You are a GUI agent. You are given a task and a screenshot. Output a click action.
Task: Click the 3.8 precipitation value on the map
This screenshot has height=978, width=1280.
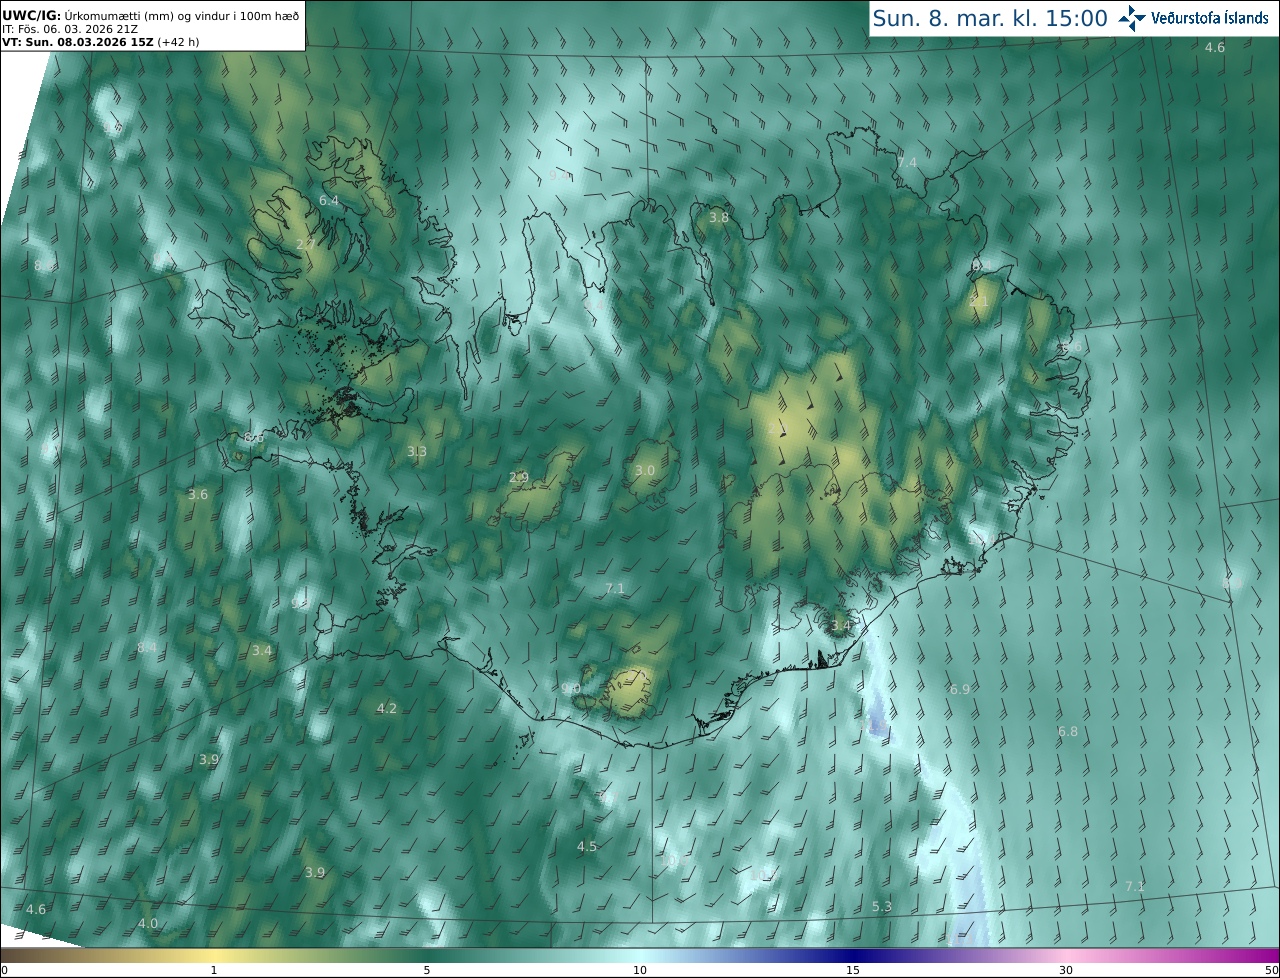pos(719,217)
